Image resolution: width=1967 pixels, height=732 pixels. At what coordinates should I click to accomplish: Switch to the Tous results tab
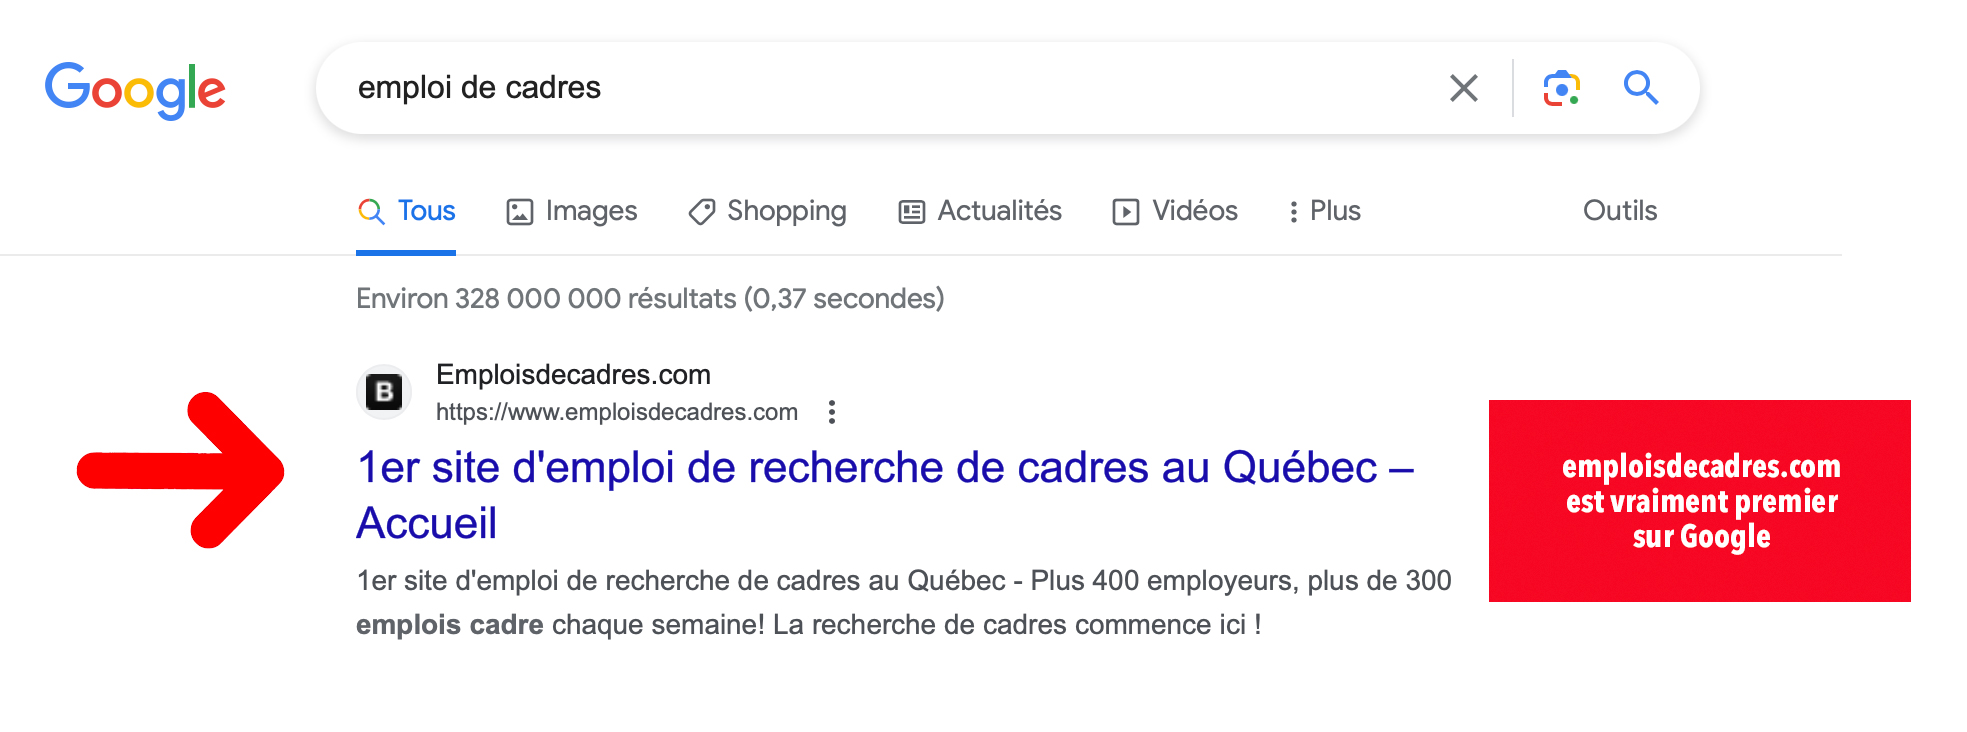pos(406,211)
